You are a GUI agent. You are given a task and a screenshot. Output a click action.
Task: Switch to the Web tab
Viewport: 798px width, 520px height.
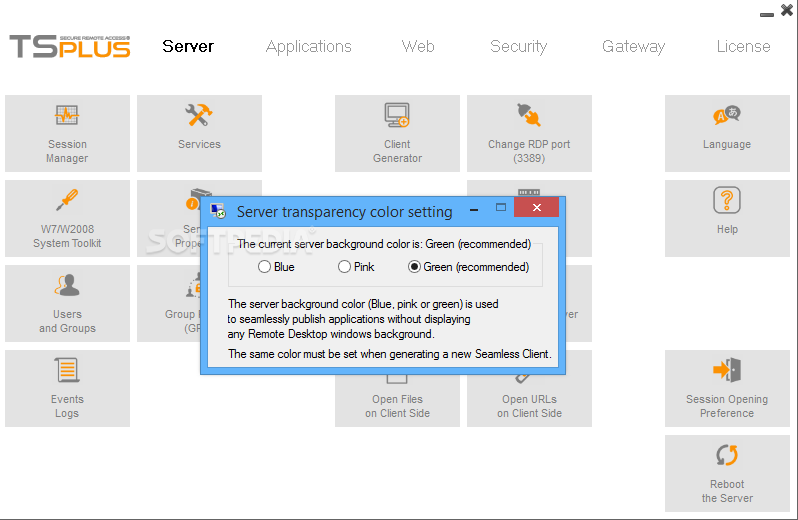tap(418, 46)
